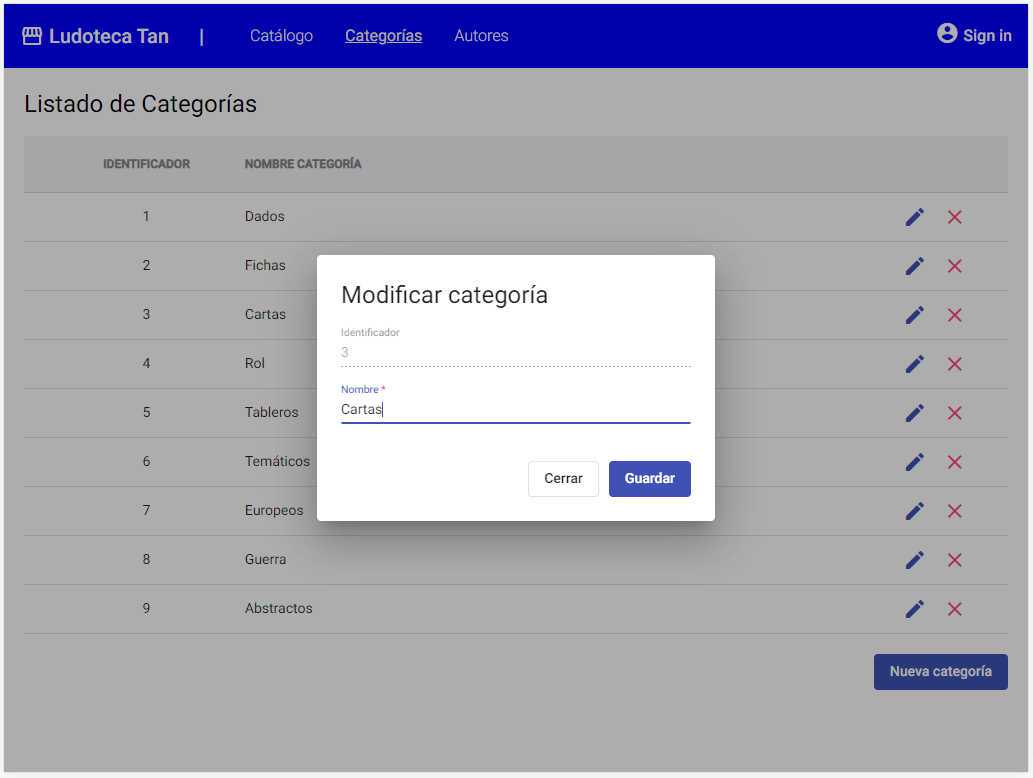Click the edit pencil icon for Abstractos
This screenshot has height=778, width=1033.
coord(914,609)
